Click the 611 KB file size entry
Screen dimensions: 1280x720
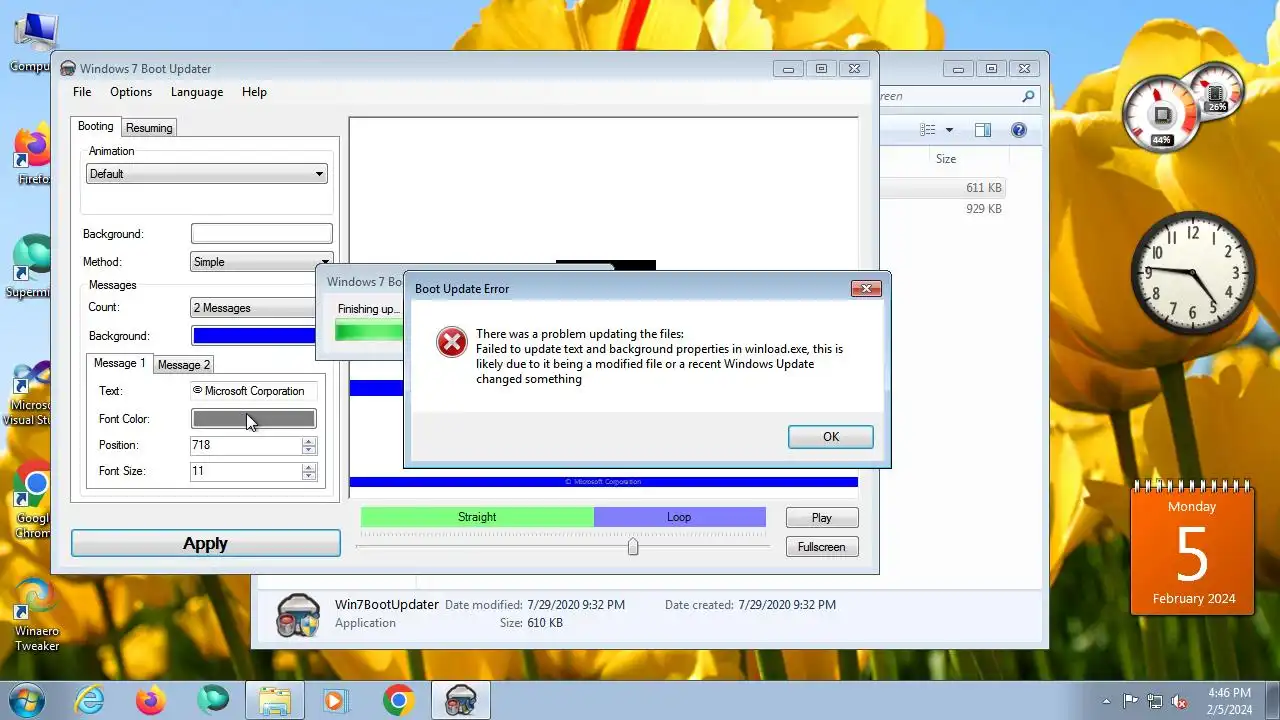point(984,188)
